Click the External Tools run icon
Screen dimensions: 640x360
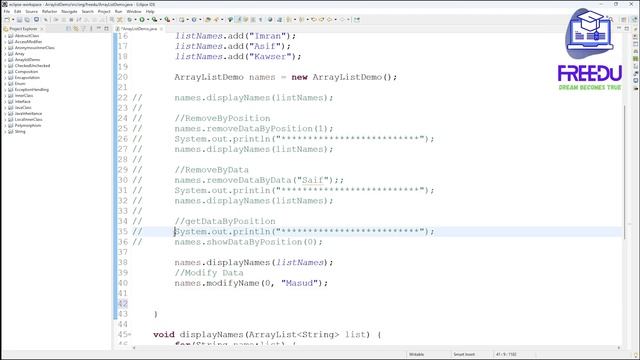point(167,20)
